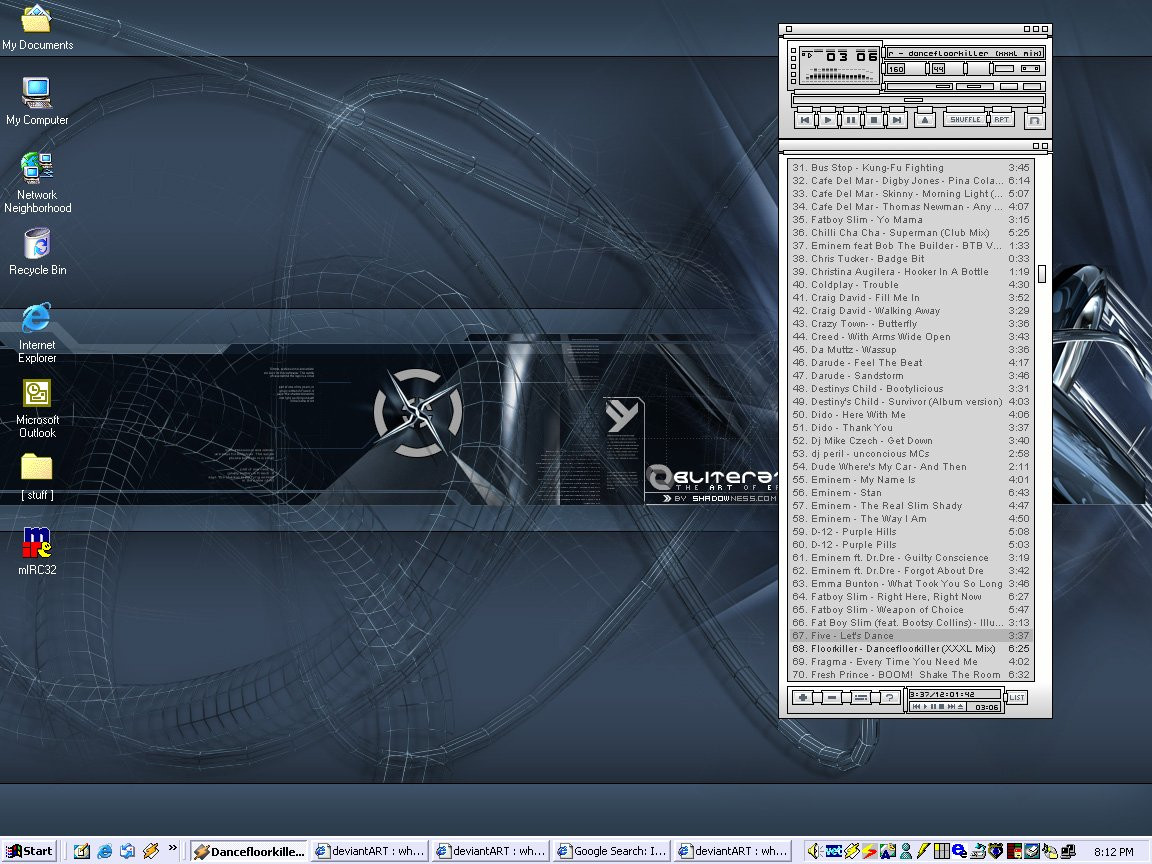Click the Winamp play button
This screenshot has height=864, width=1152.
(x=828, y=120)
